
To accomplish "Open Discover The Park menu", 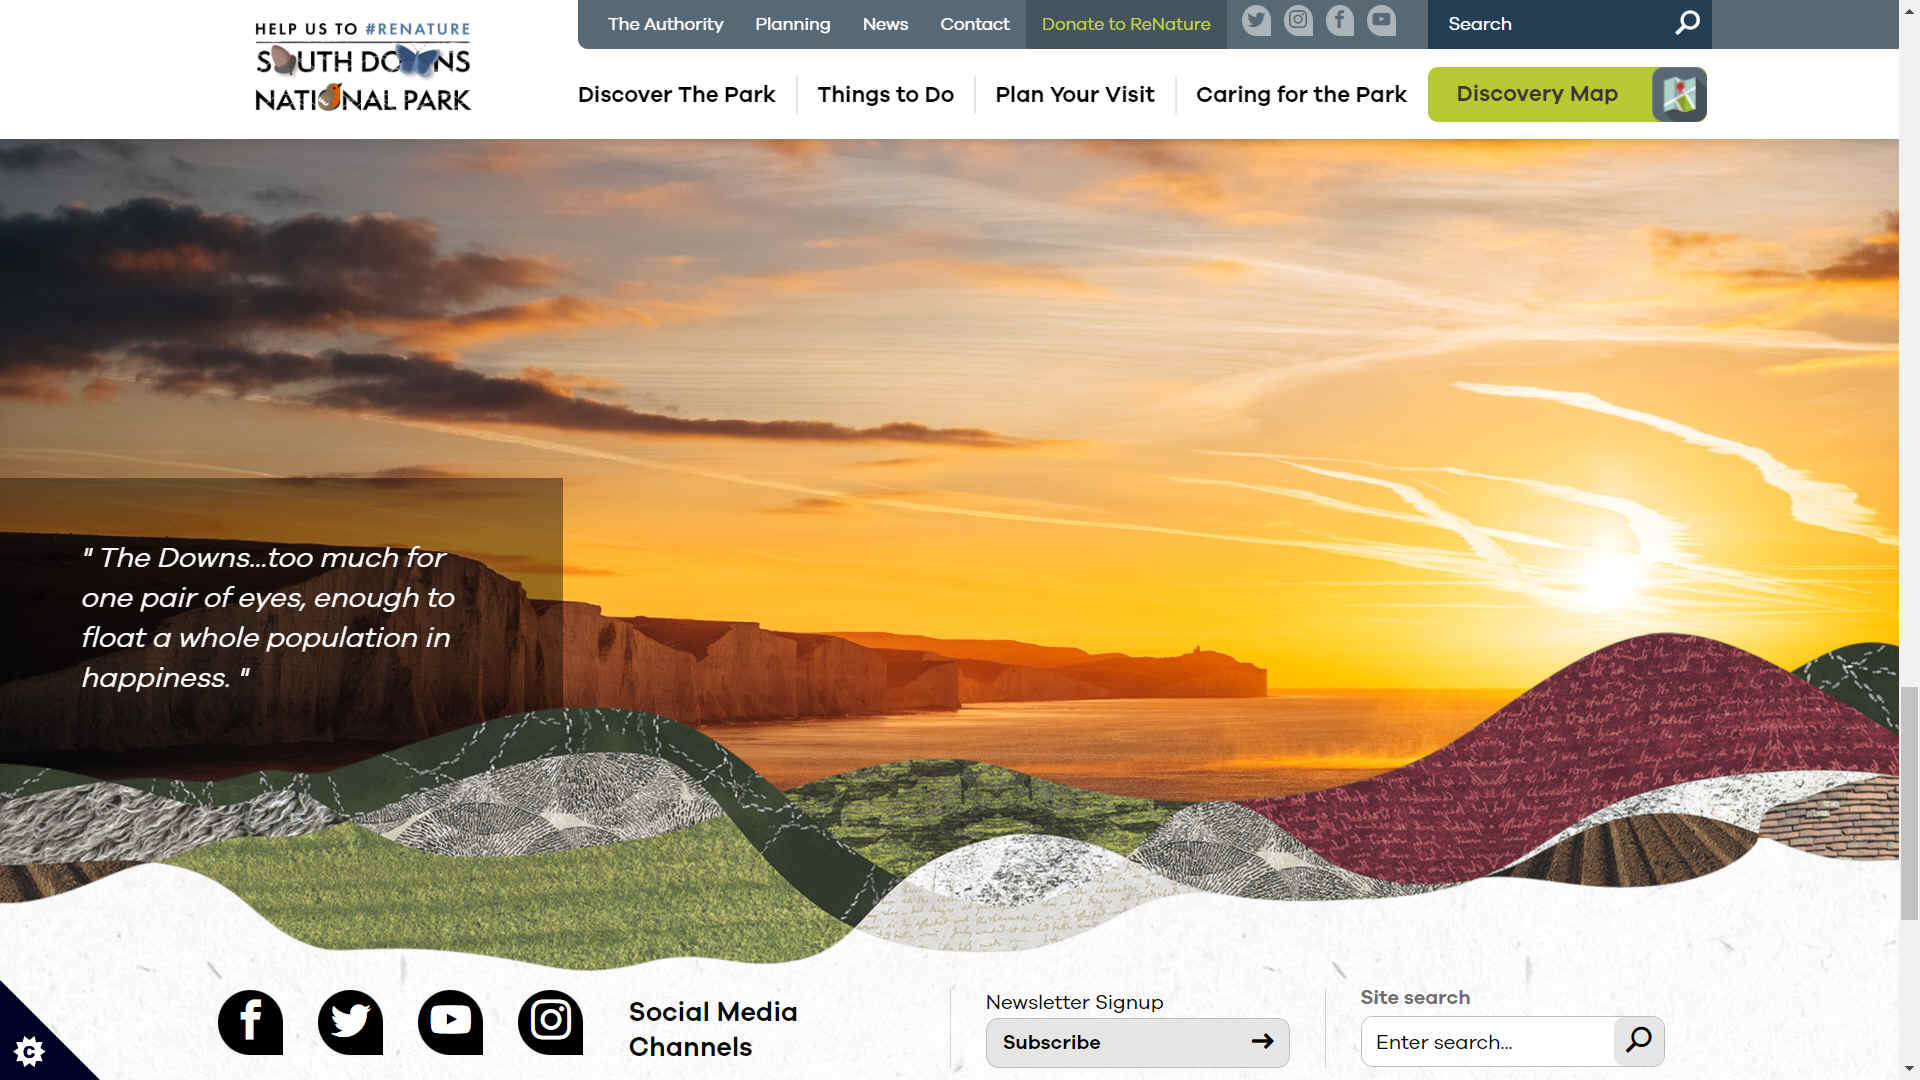I will pos(676,94).
